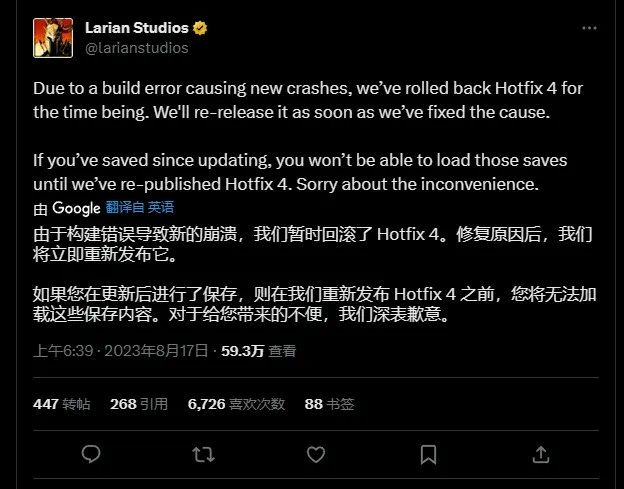
Task: Open the @larianstudios handle link
Action: click(x=136, y=48)
